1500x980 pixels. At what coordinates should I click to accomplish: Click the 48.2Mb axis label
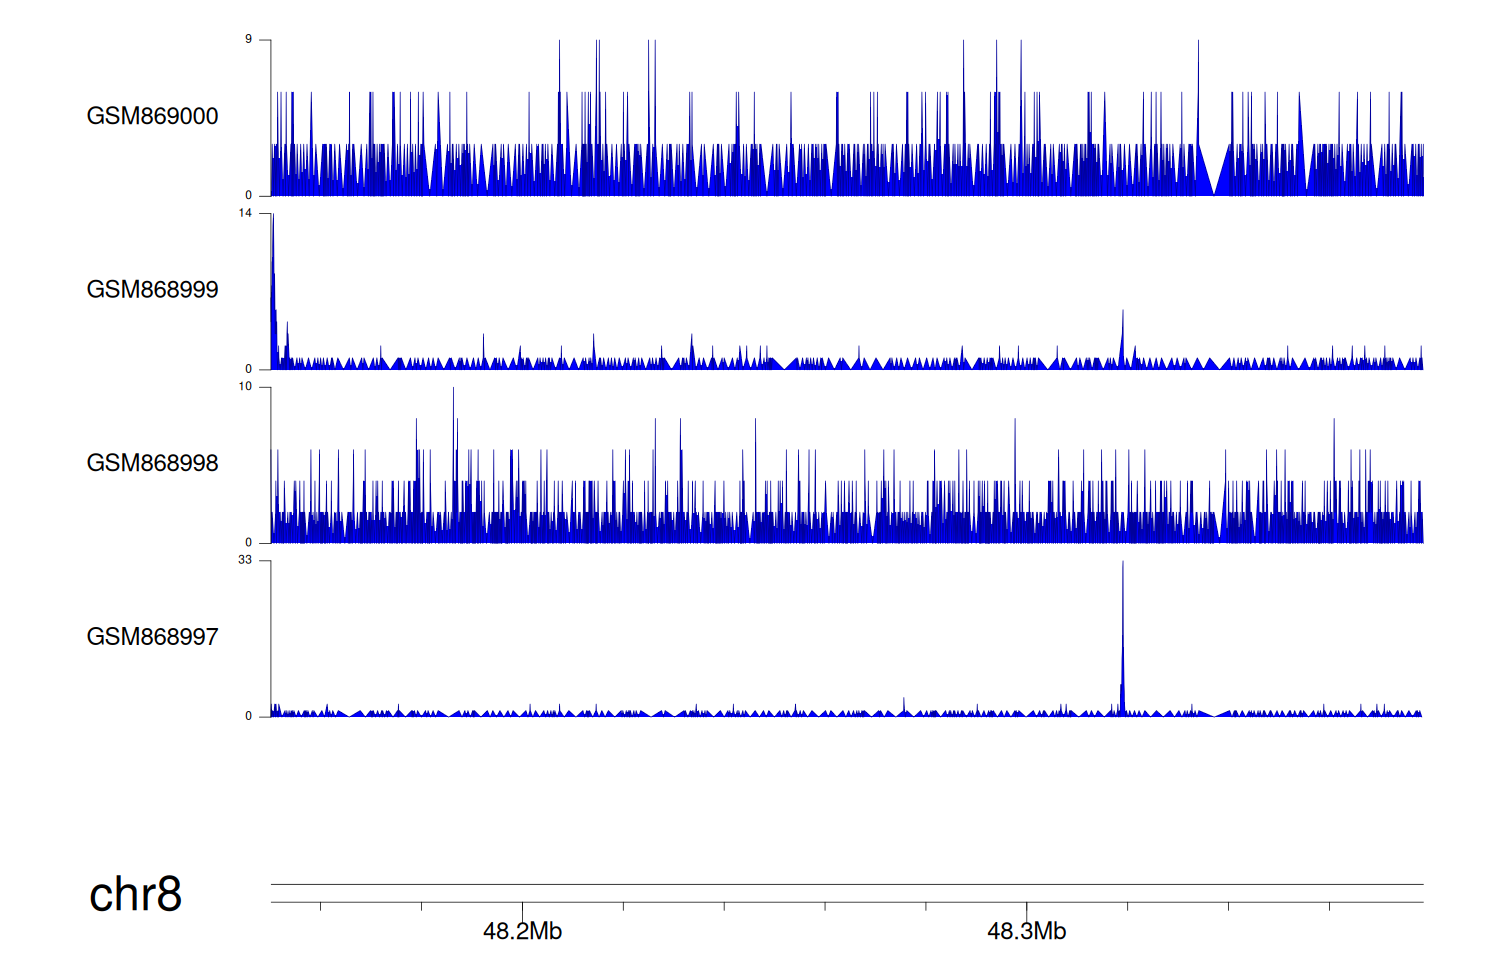(522, 932)
